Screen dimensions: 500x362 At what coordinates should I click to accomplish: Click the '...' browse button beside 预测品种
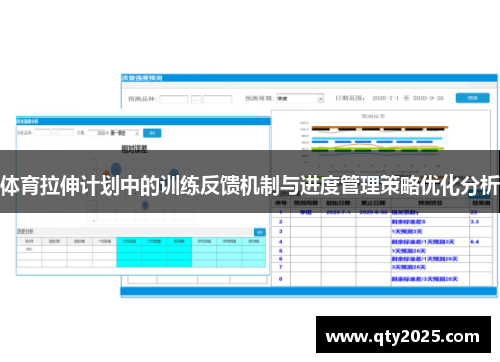[x=196, y=99]
